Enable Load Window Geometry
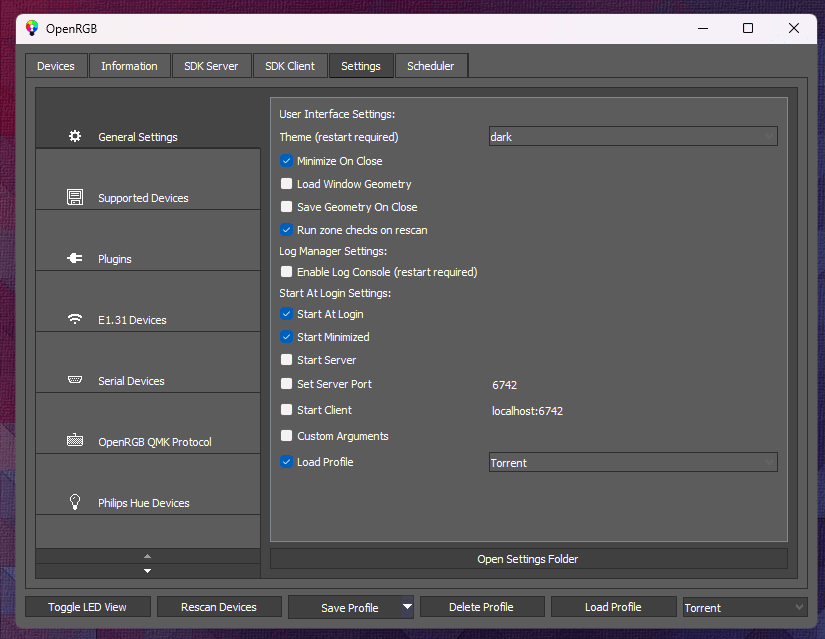The width and height of the screenshot is (825, 639). (x=286, y=184)
